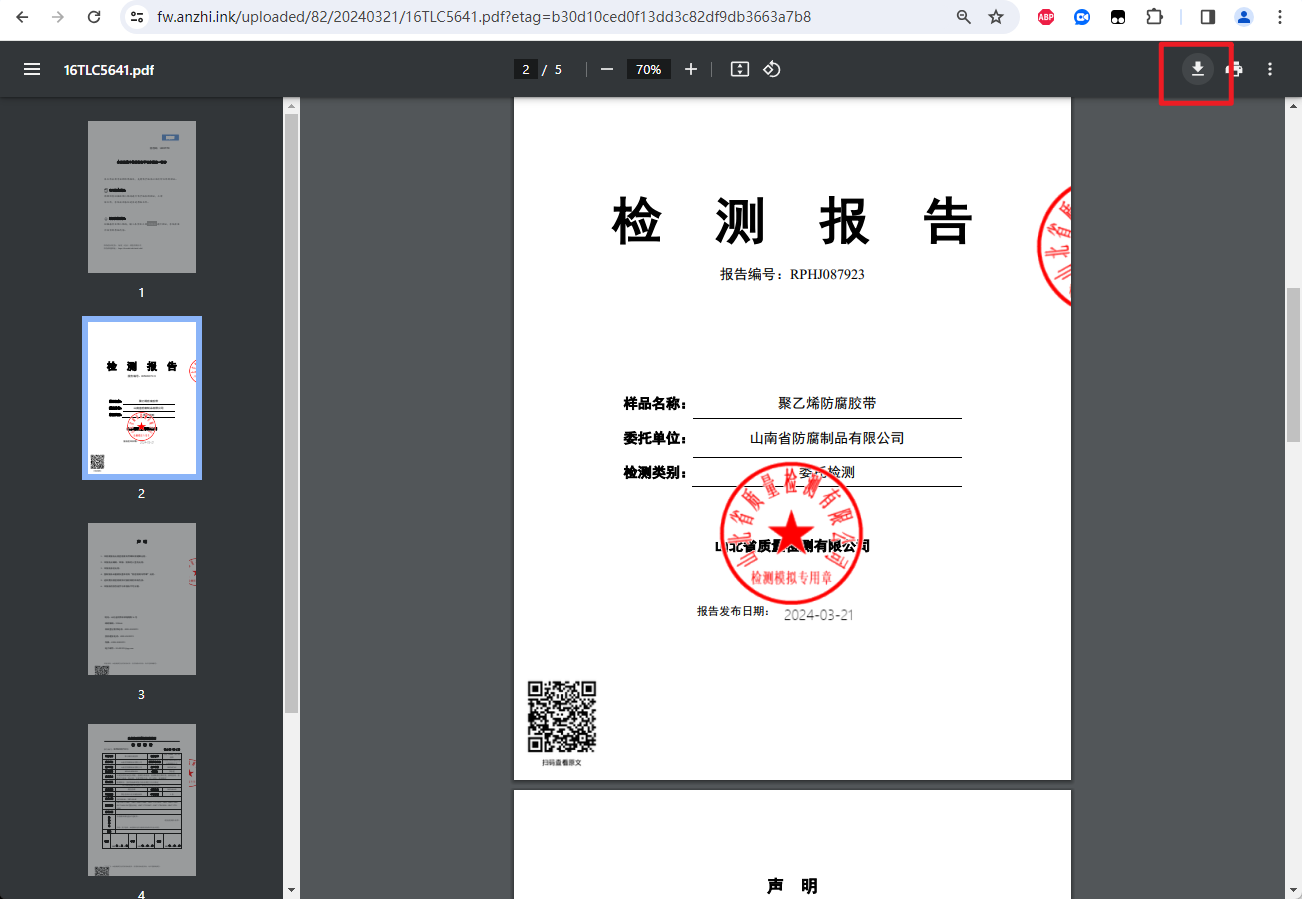Download the PDF file
The height and width of the screenshot is (899, 1302).
[1196, 69]
